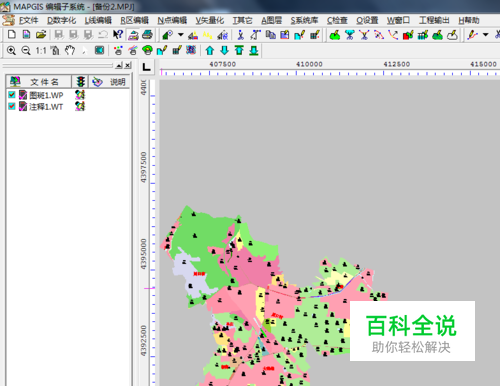Click the blue down arrow icon
The width and height of the screenshot is (500, 386).
[x=225, y=51]
